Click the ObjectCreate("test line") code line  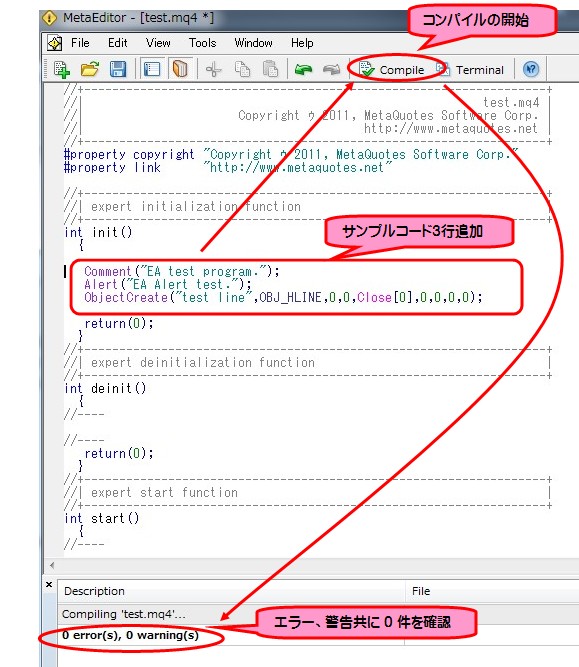(283, 297)
